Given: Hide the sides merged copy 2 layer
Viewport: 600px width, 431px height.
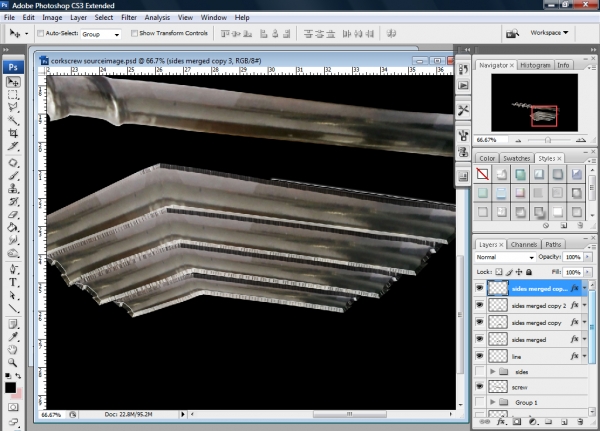Looking at the screenshot, I should coord(479,305).
